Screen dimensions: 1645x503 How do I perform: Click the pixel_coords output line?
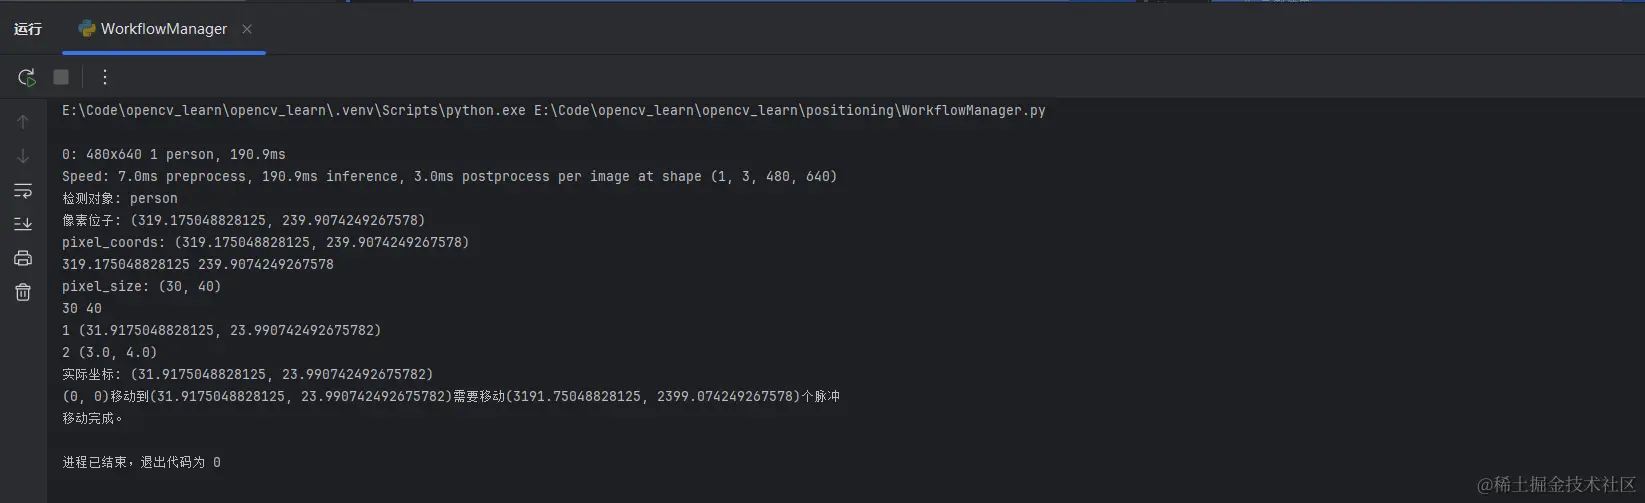pyautogui.click(x=265, y=242)
